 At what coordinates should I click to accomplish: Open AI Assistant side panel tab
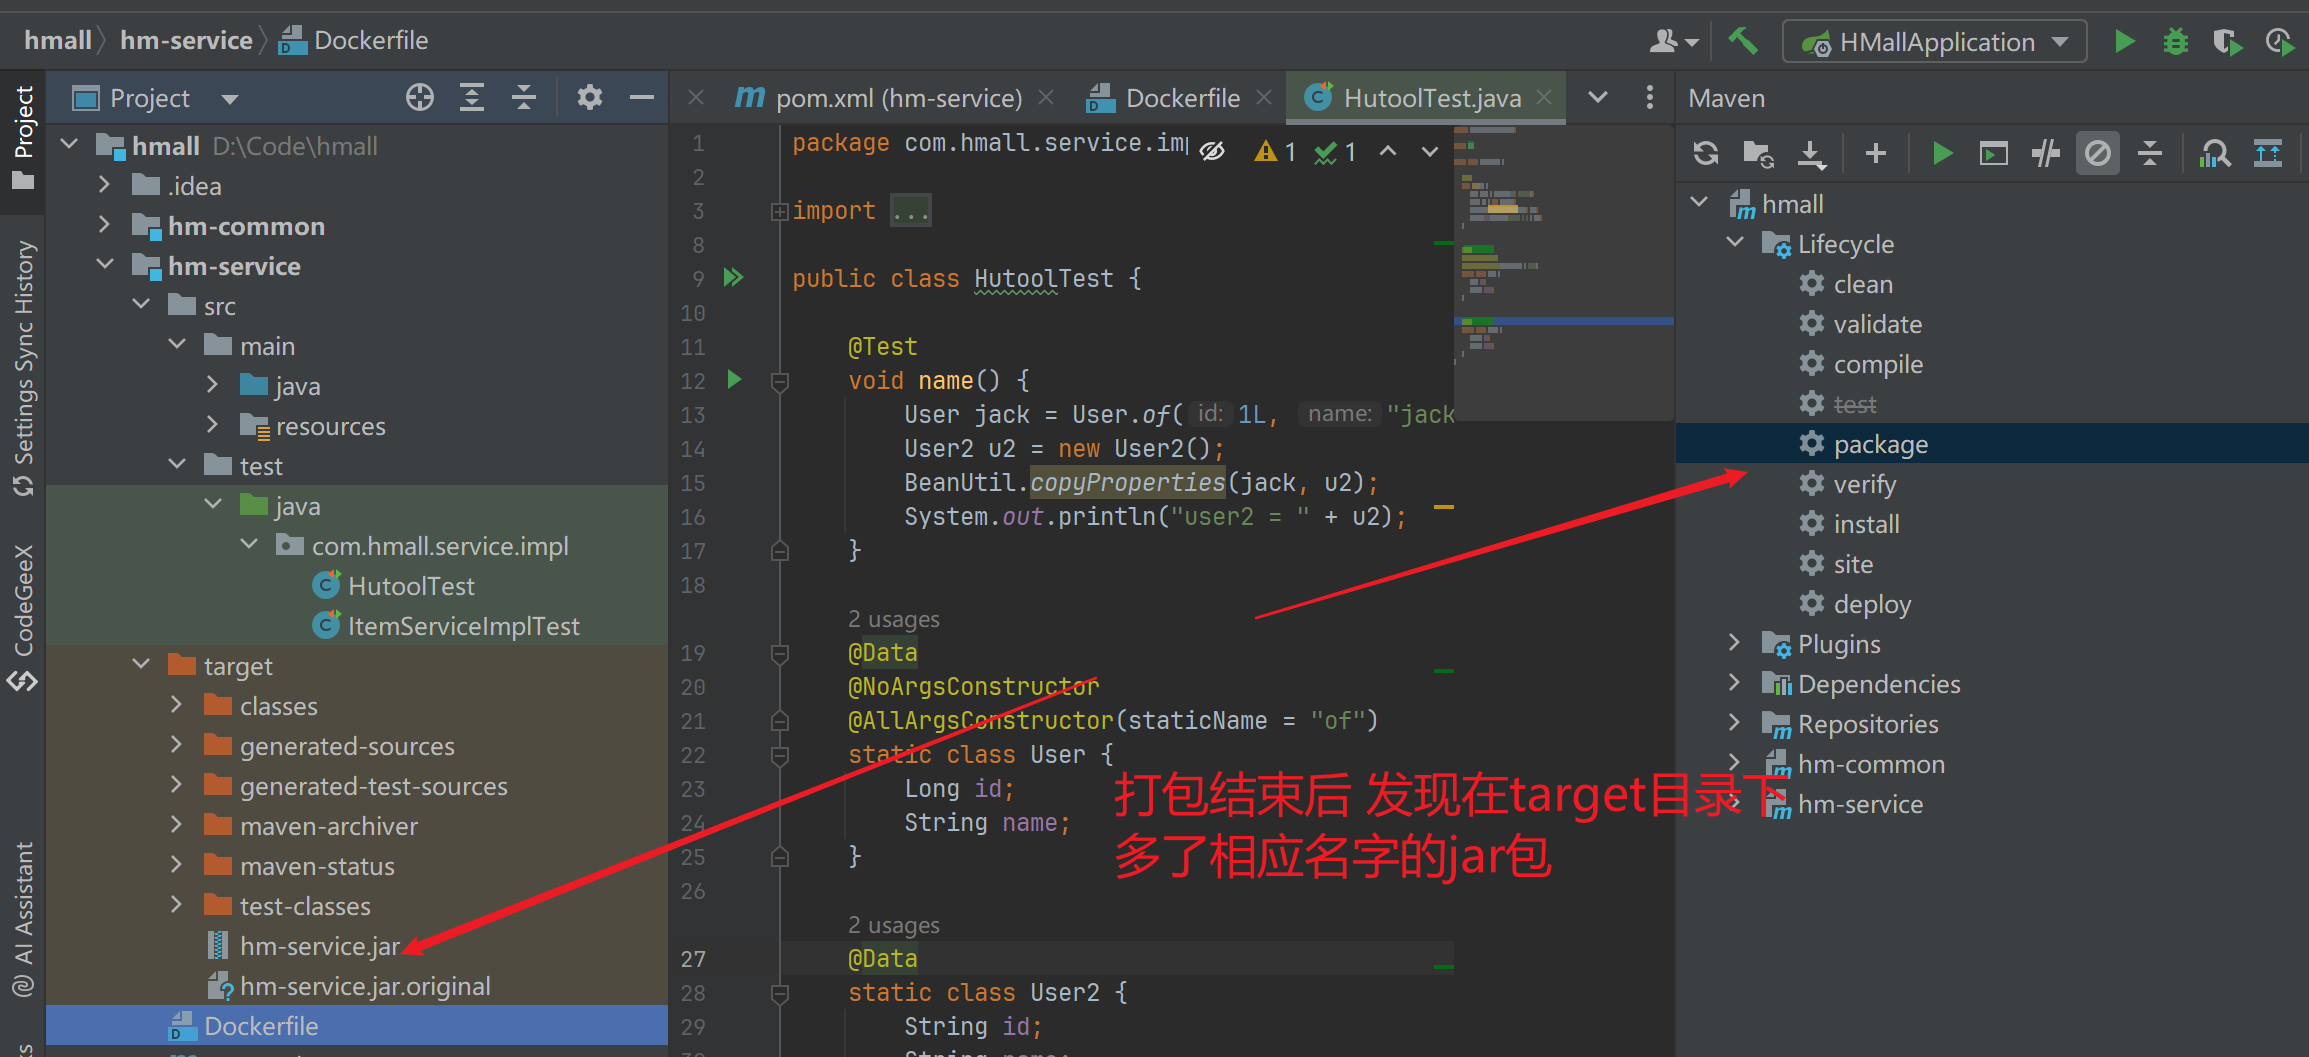click(23, 919)
